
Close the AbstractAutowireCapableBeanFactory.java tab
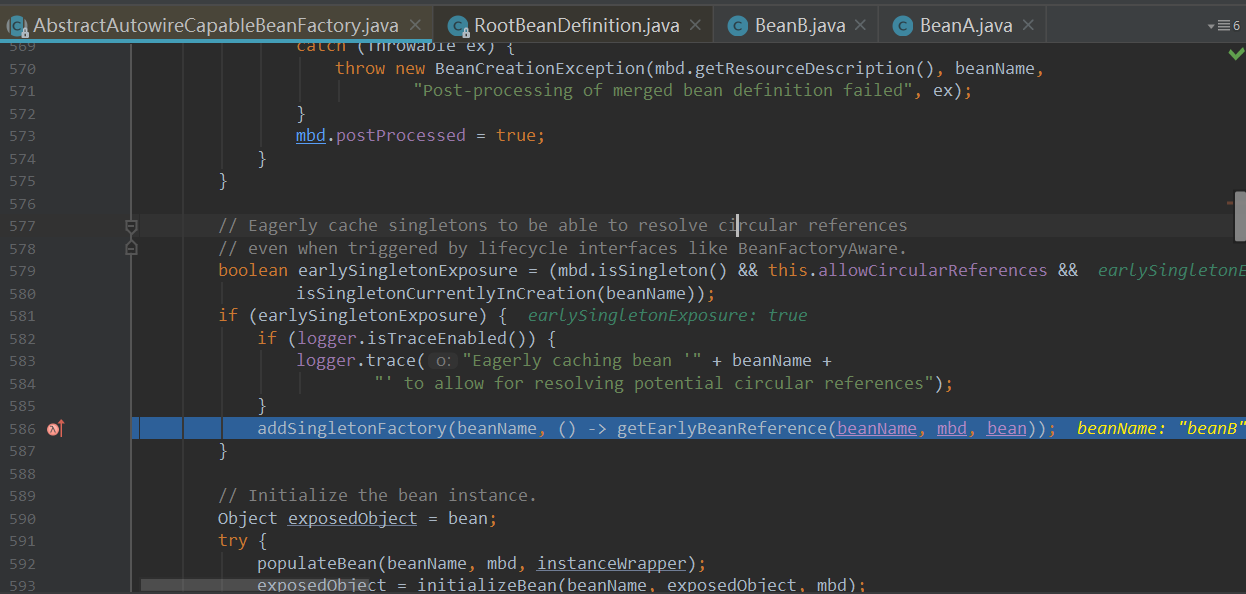tap(415, 25)
